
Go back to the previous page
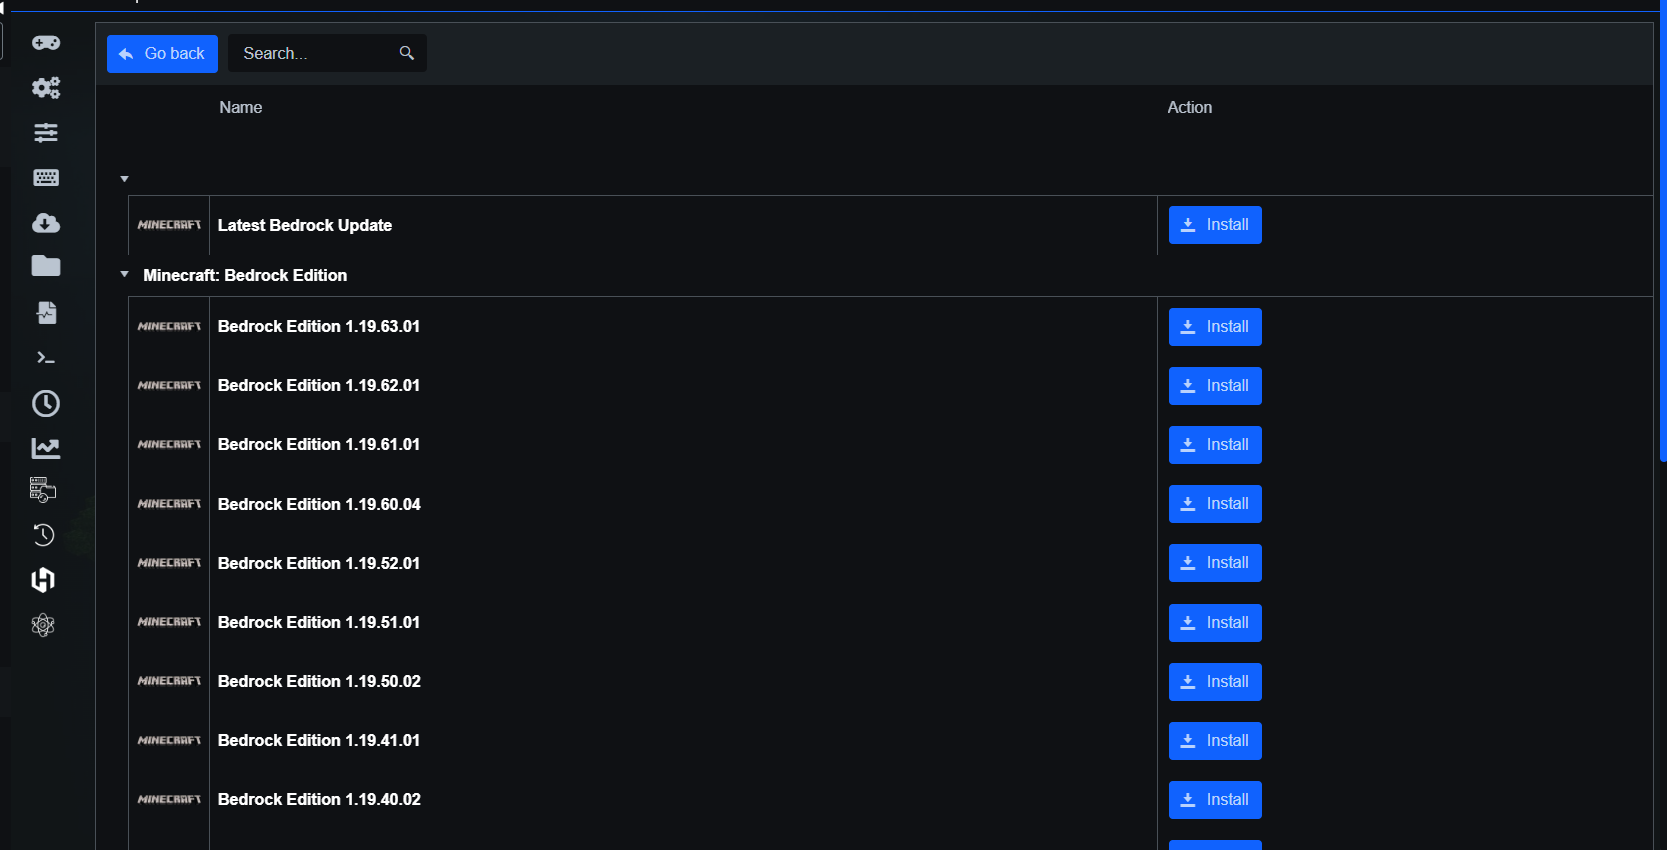click(162, 54)
